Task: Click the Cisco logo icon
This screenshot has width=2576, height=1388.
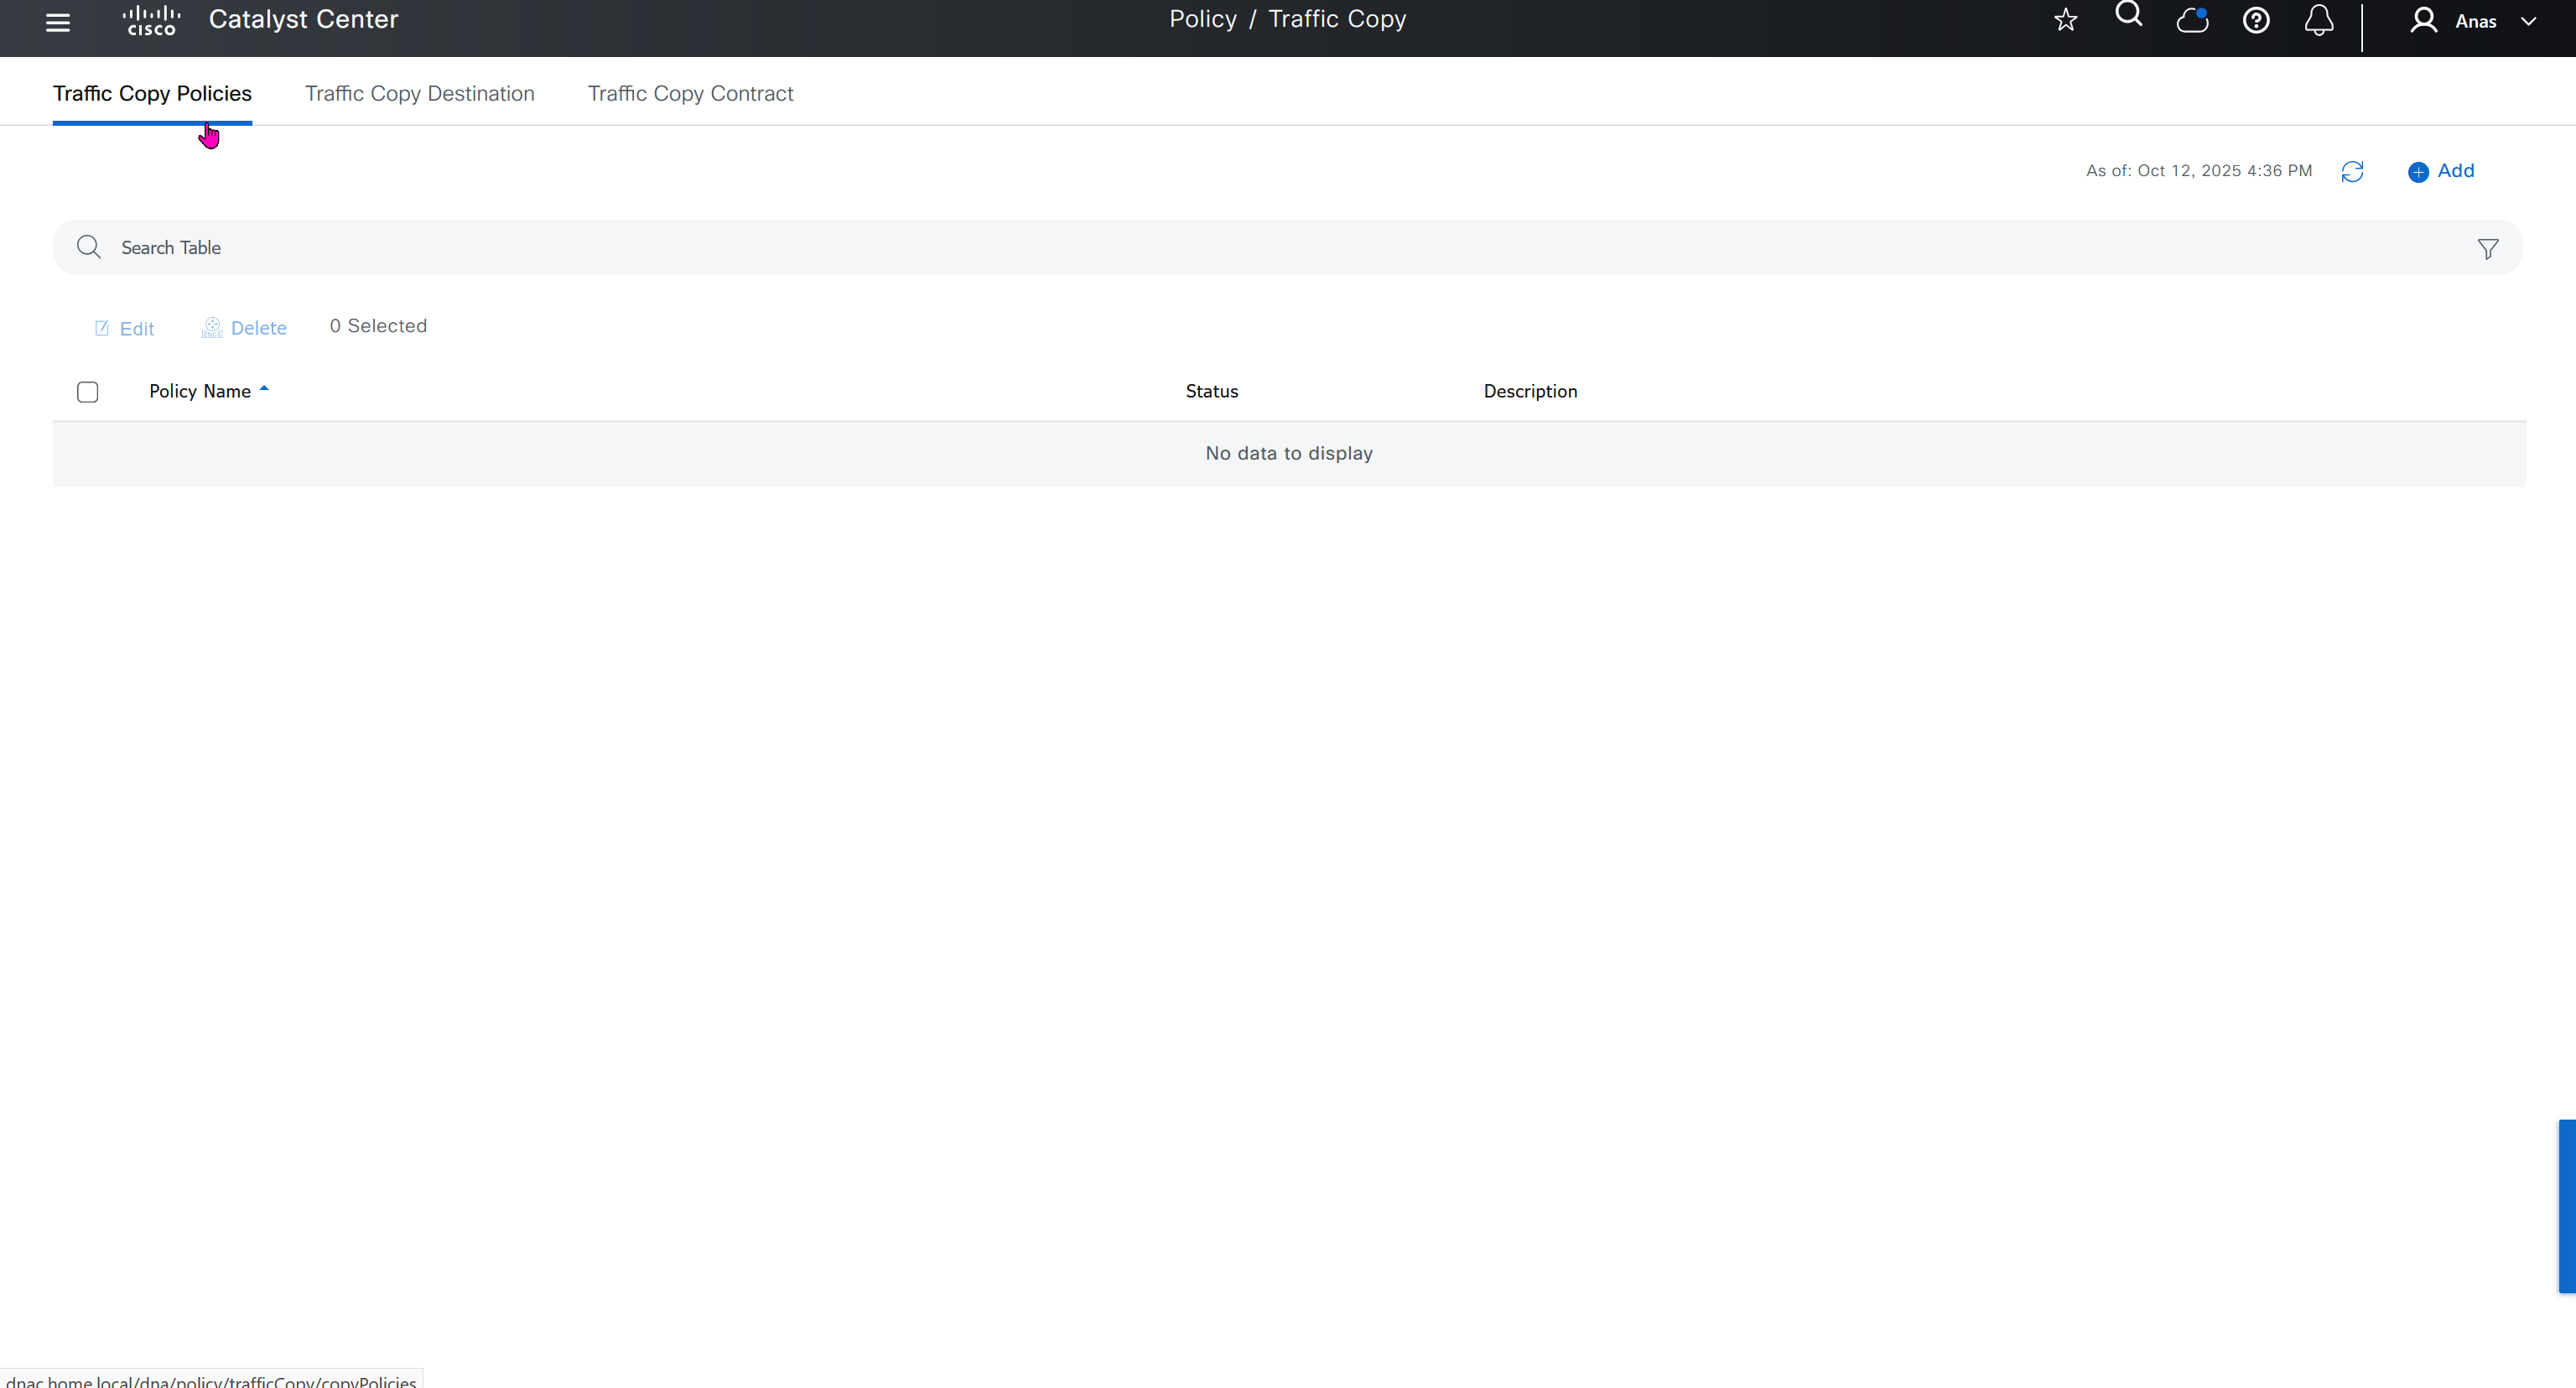Action: (151, 20)
